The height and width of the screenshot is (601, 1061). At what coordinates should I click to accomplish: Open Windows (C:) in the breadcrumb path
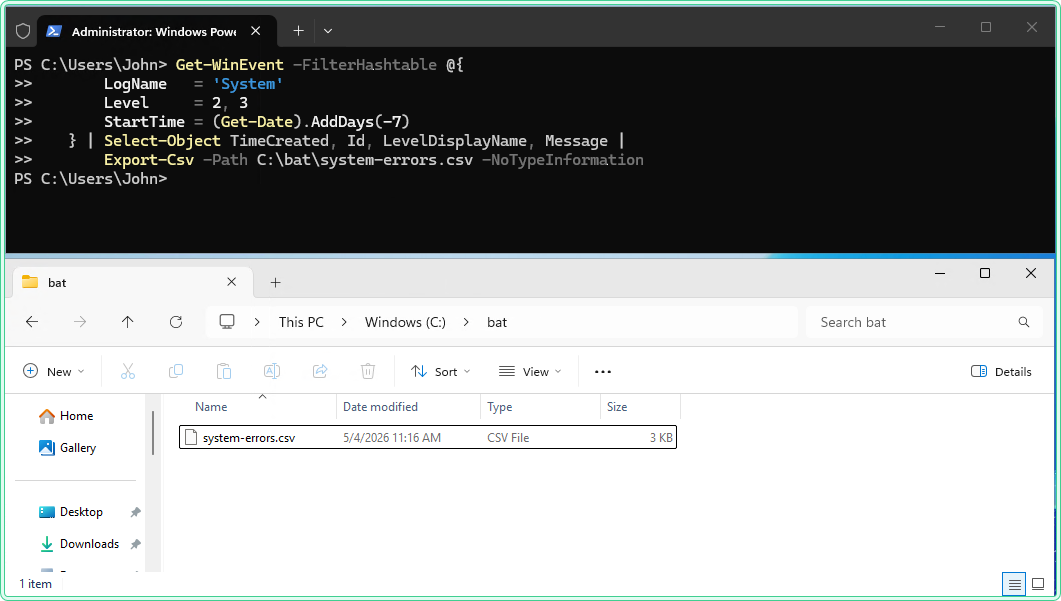point(405,322)
